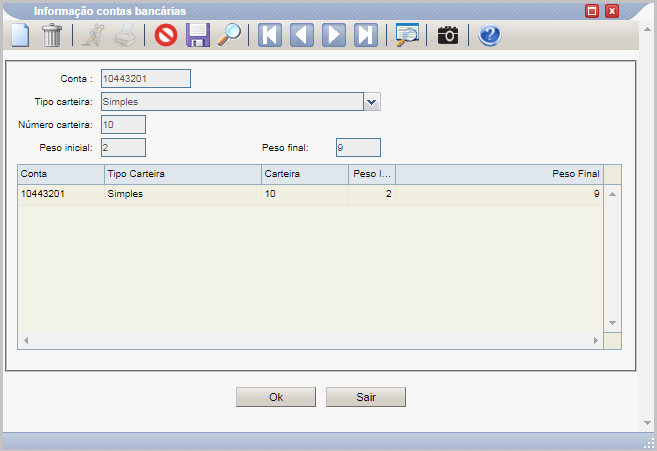Click the grid's vertical scroll up arrow
Viewport: 657px width, 451px height.
click(612, 194)
